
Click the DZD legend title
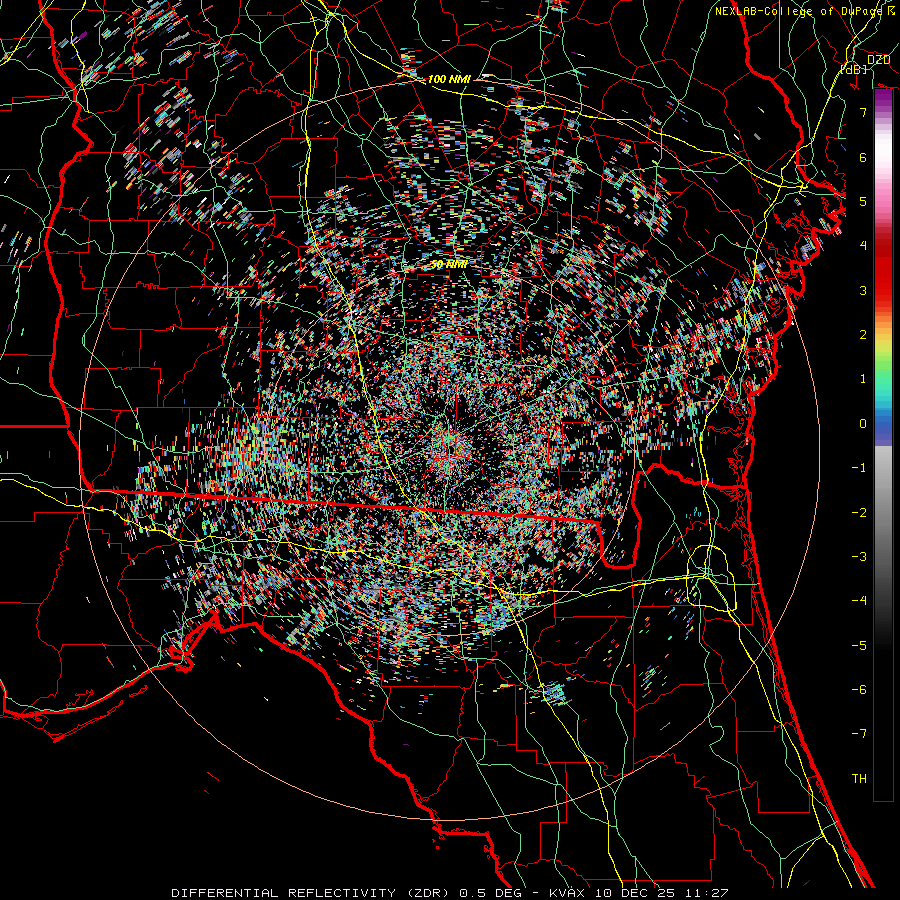878,60
